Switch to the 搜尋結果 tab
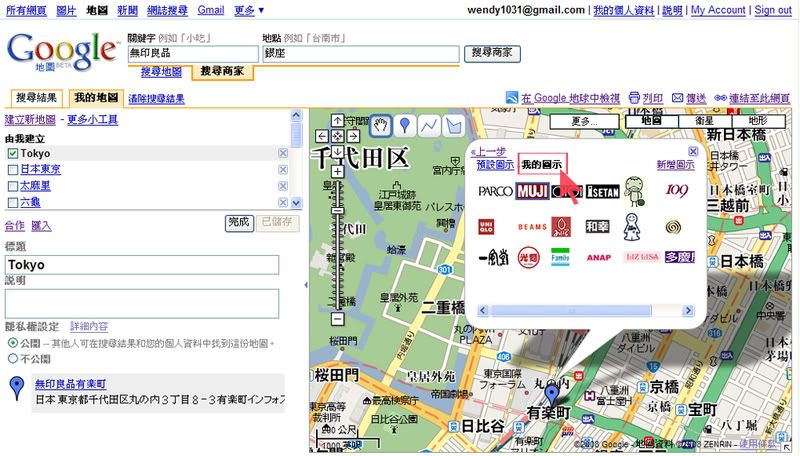 click(36, 98)
